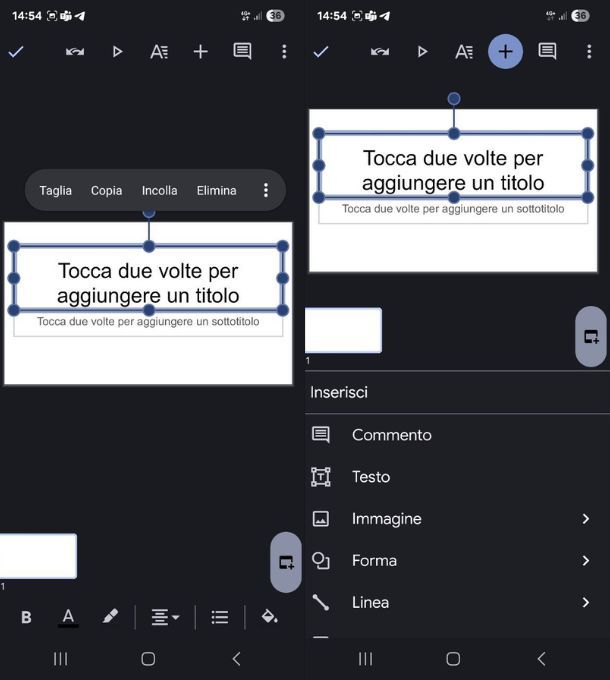This screenshot has width=610, height=680.
Task: Tap recent apps button in left navigation bar
Action: 60,659
